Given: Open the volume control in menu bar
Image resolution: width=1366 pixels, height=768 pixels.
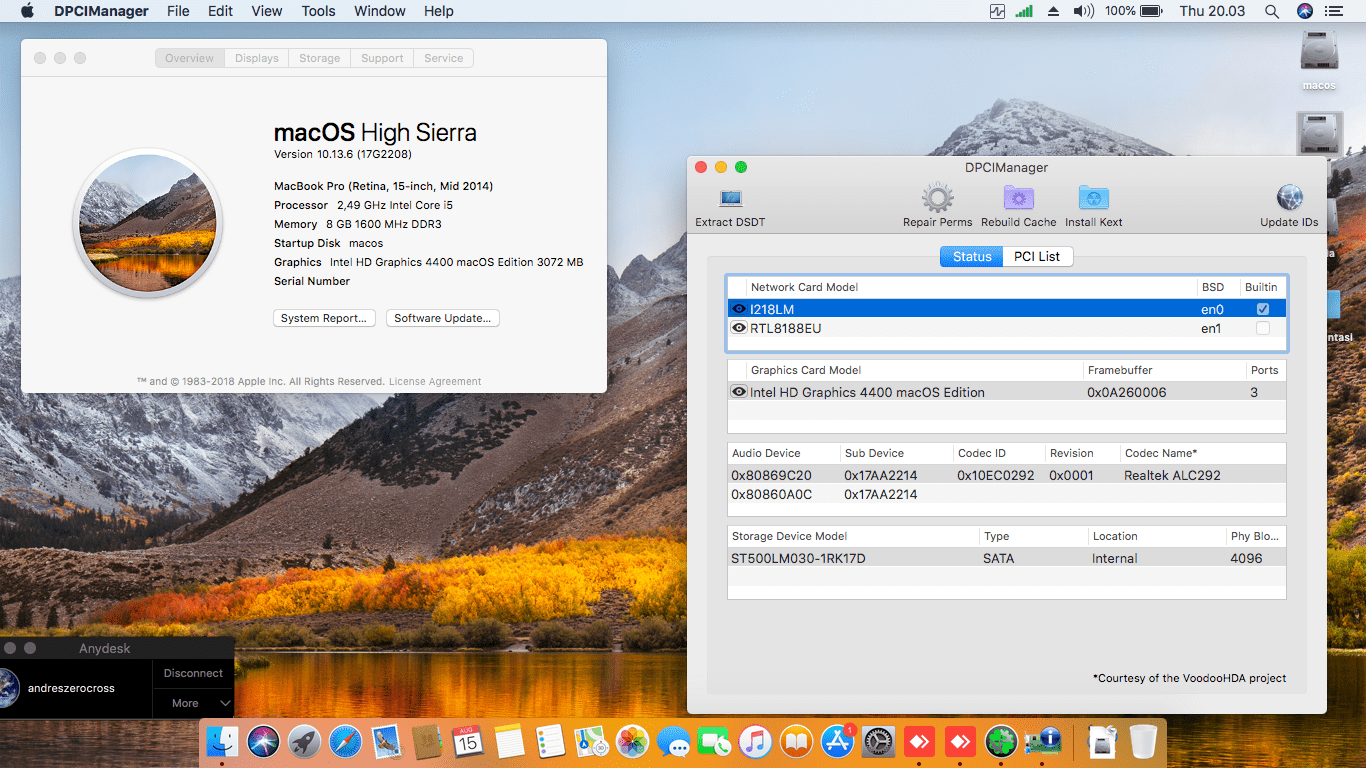Looking at the screenshot, I should pos(1083,11).
